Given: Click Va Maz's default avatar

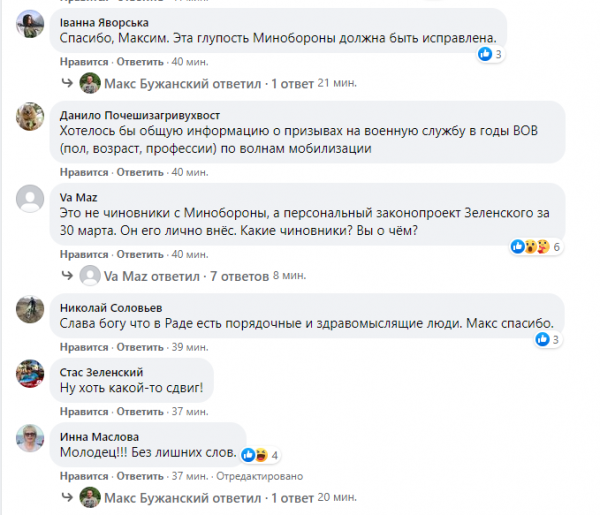Looking at the screenshot, I should (30, 200).
